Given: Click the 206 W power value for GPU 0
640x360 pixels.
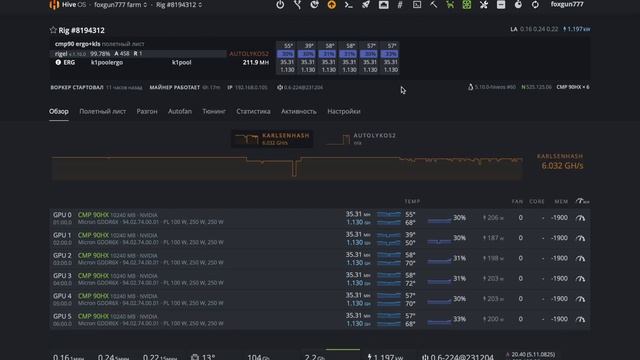Looking at the screenshot, I should point(493,218).
